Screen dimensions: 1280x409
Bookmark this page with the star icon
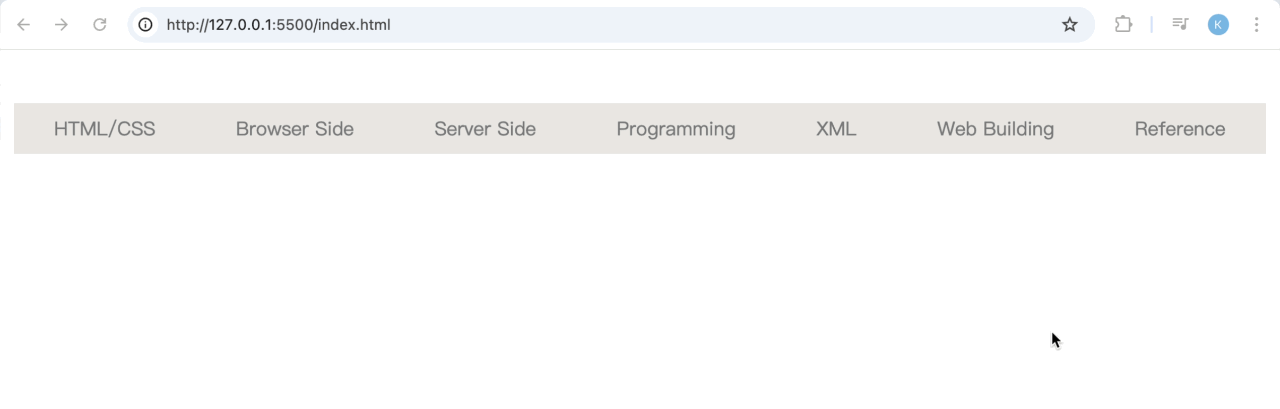pyautogui.click(x=1070, y=25)
